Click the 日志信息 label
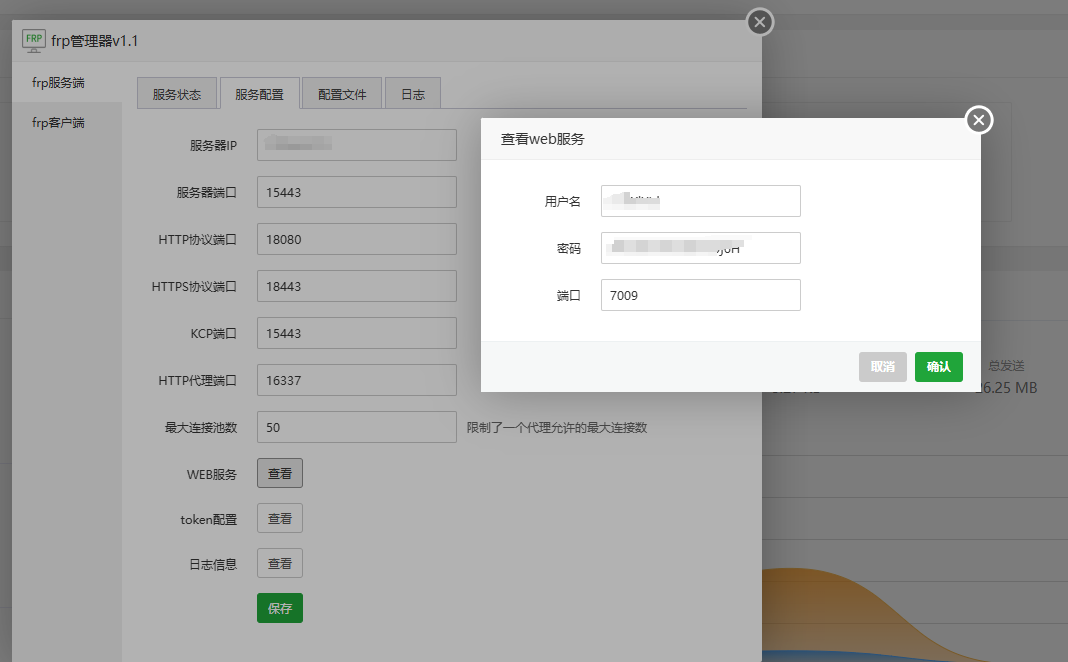The width and height of the screenshot is (1068, 662). click(x=213, y=565)
